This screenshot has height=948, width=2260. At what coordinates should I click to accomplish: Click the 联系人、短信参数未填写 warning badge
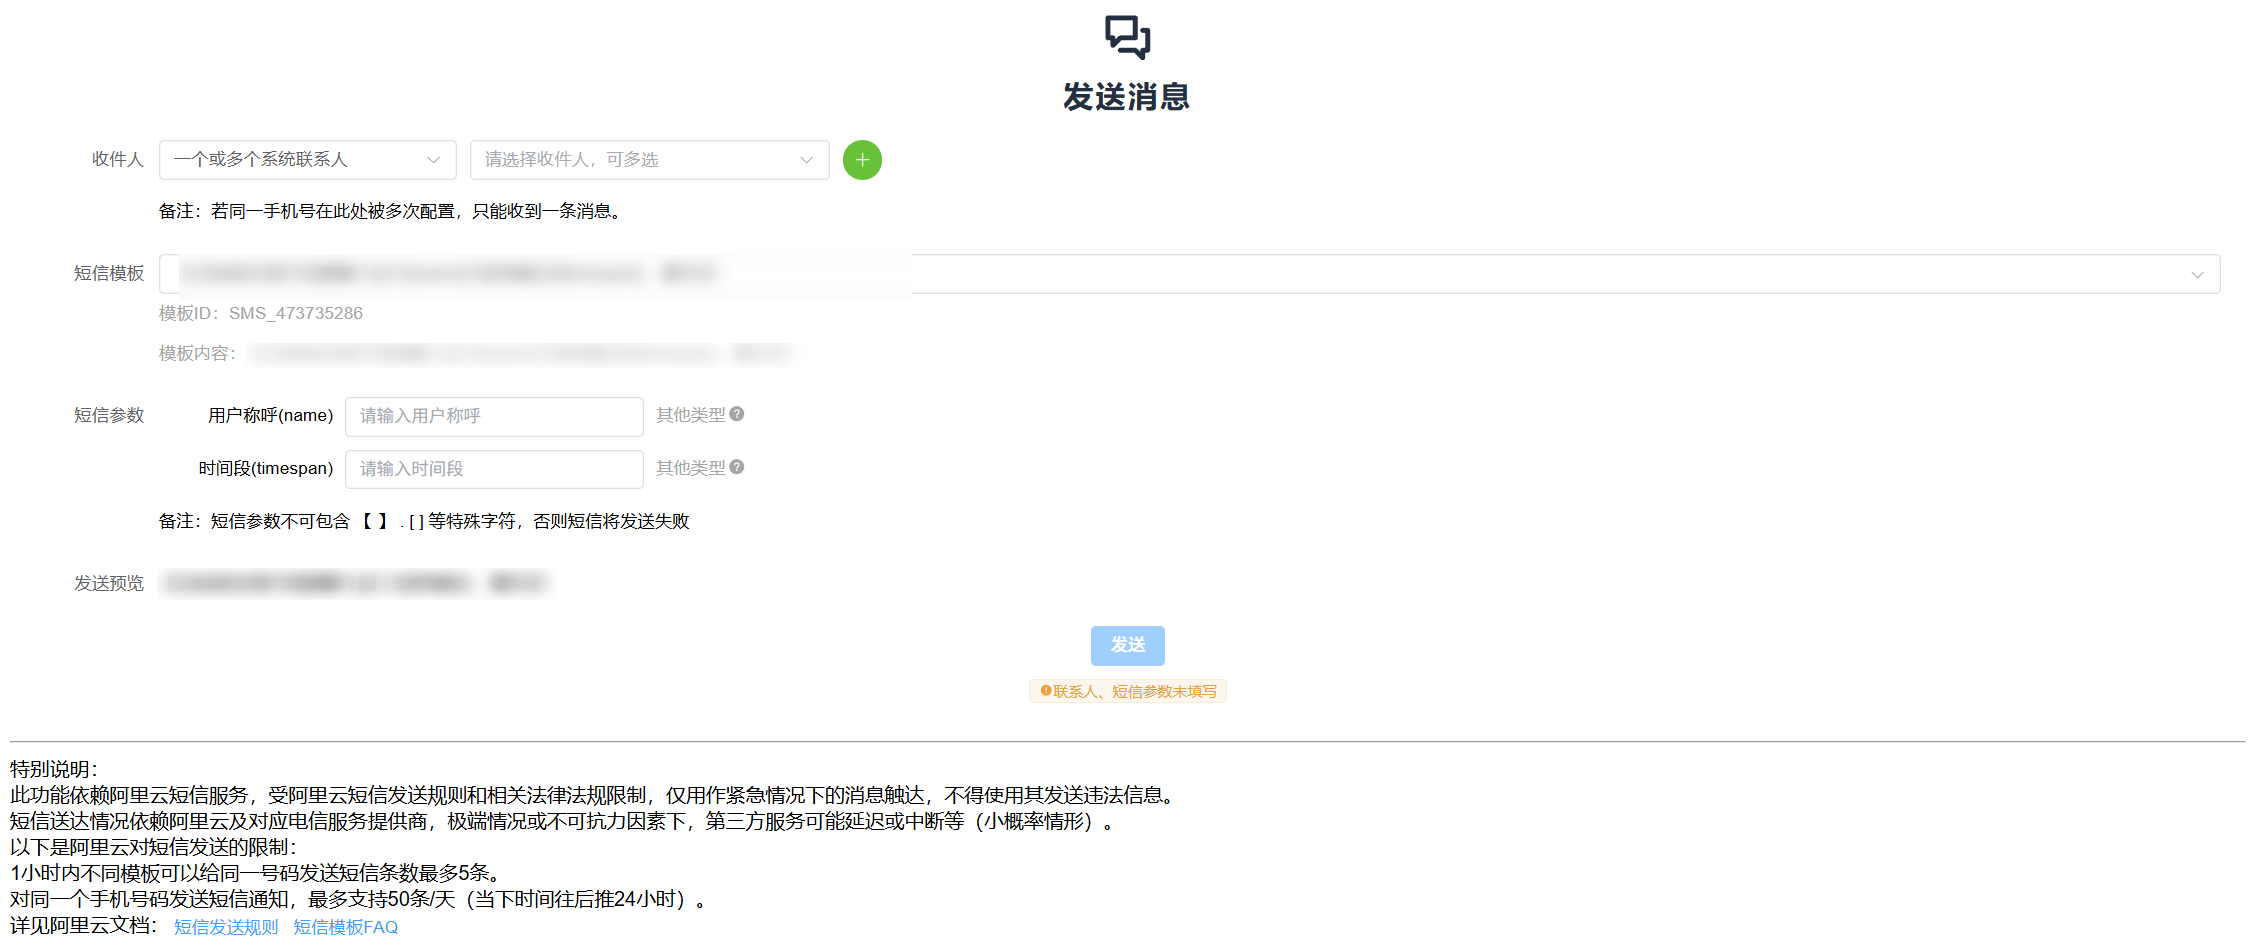pyautogui.click(x=1127, y=690)
